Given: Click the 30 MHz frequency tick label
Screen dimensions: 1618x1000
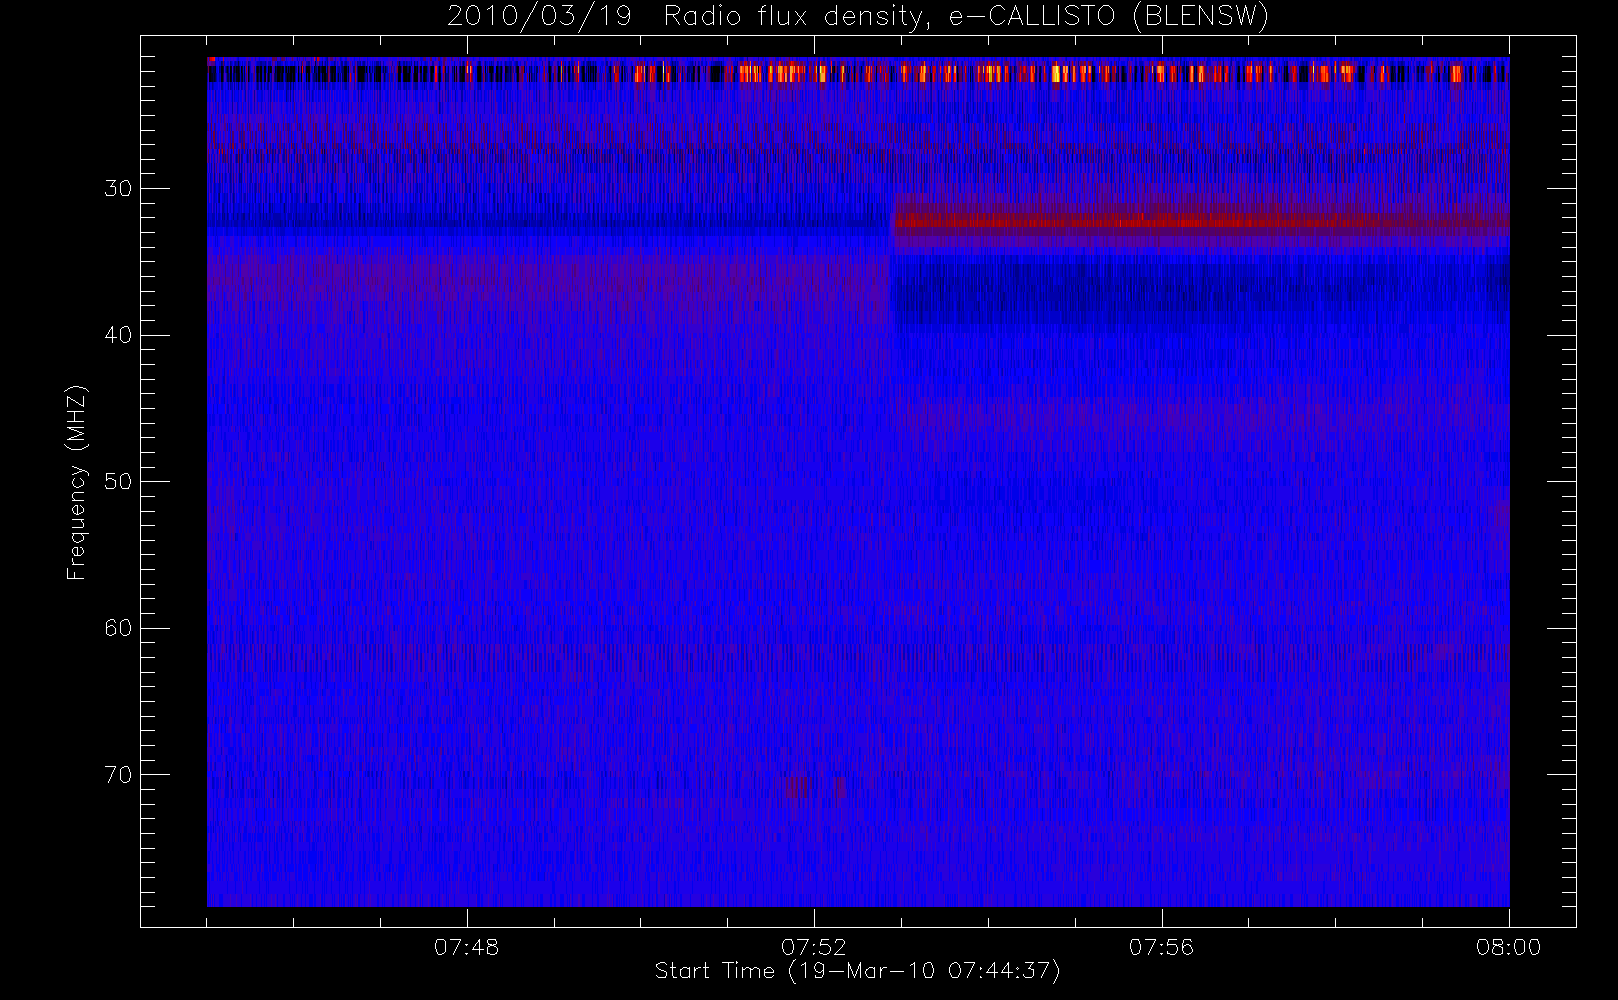Looking at the screenshot, I should 118,189.
